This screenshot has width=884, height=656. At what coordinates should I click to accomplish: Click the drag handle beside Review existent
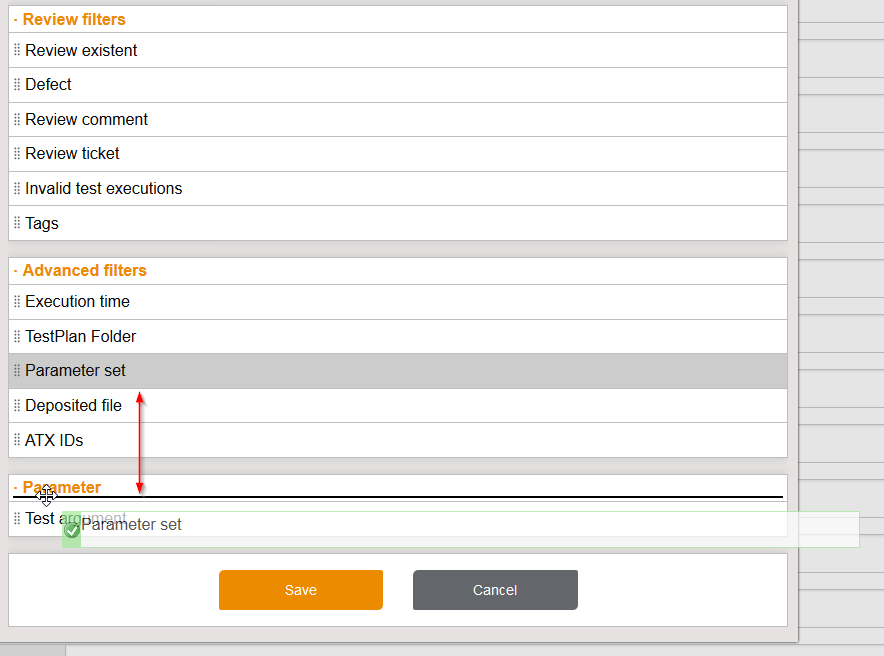pyautogui.click(x=16, y=50)
